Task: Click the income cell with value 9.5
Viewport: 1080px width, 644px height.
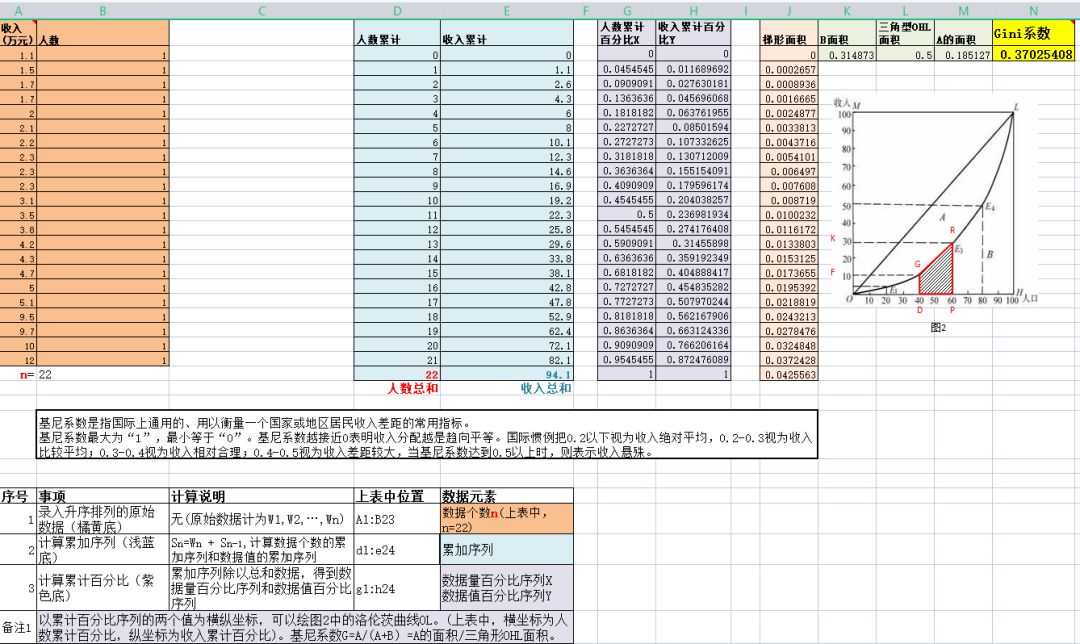Action: (x=18, y=317)
